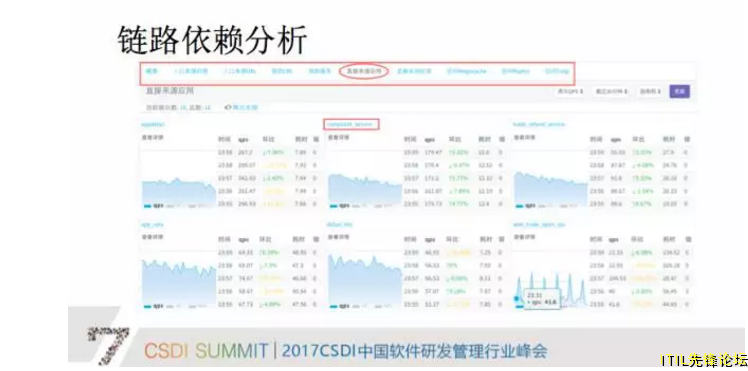Open the auto-refresh dropdown beside purple button
Image resolution: width=748 pixels, height=371 pixels.
[x=651, y=91]
